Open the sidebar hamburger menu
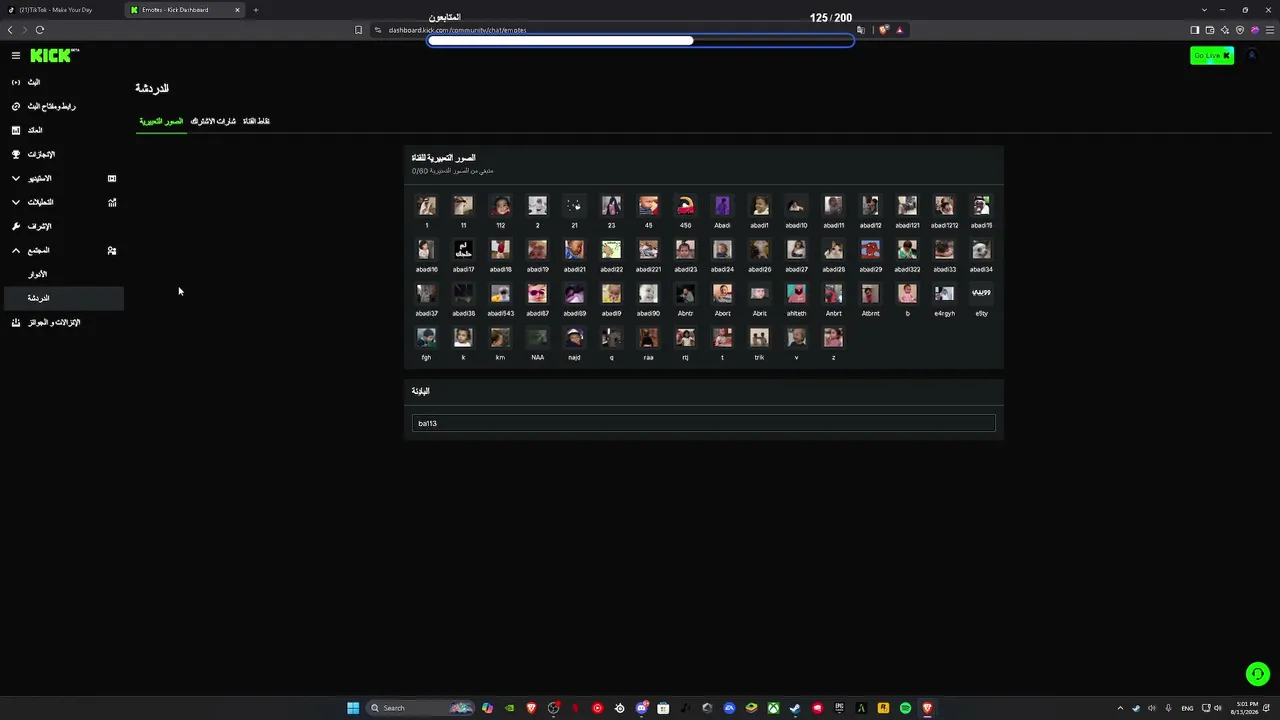 tap(16, 56)
